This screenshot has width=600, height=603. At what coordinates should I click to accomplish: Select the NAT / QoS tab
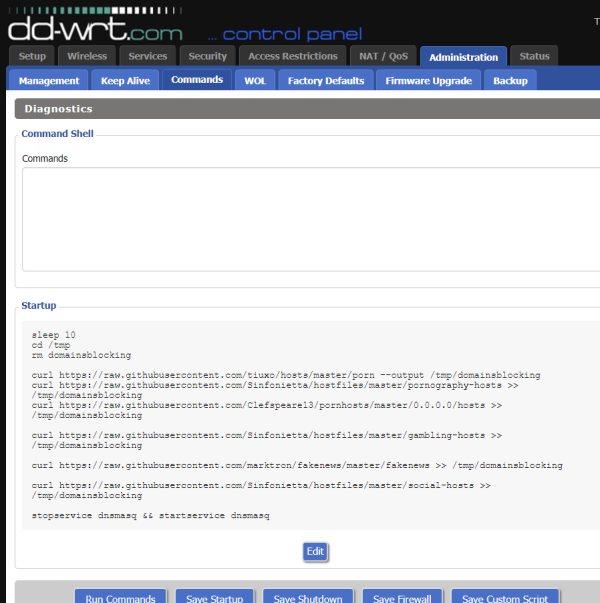point(383,56)
